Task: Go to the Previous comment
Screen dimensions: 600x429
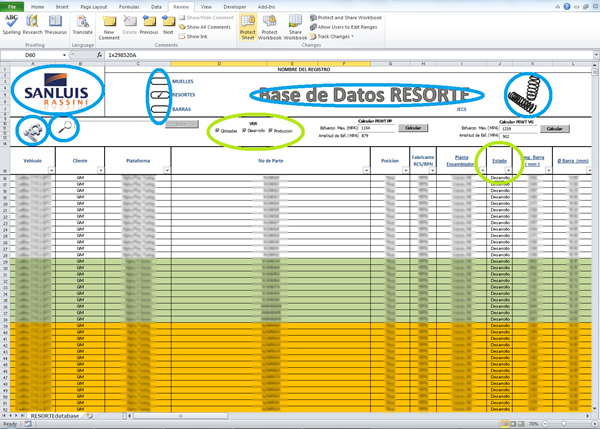Action: (x=149, y=25)
